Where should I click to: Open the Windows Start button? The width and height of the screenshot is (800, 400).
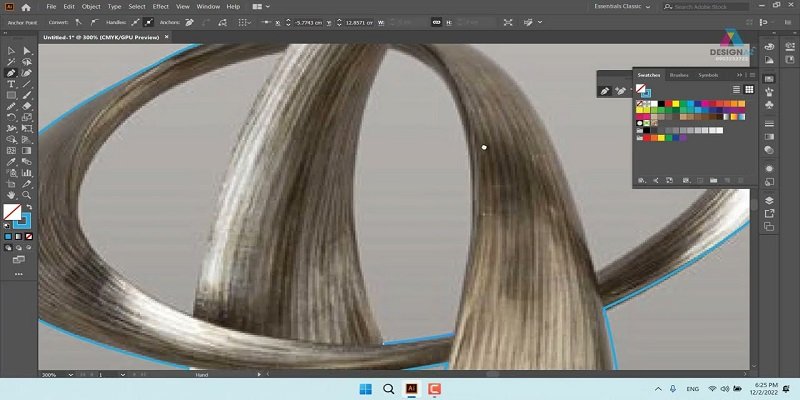[364, 388]
